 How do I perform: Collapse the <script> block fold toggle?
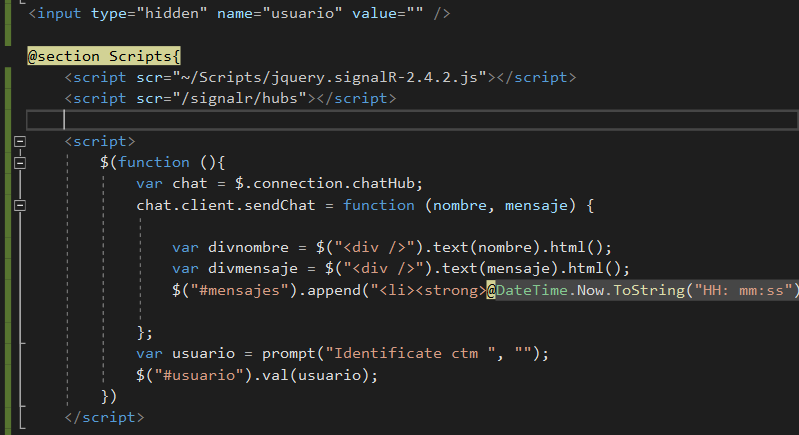pyautogui.click(x=20, y=142)
